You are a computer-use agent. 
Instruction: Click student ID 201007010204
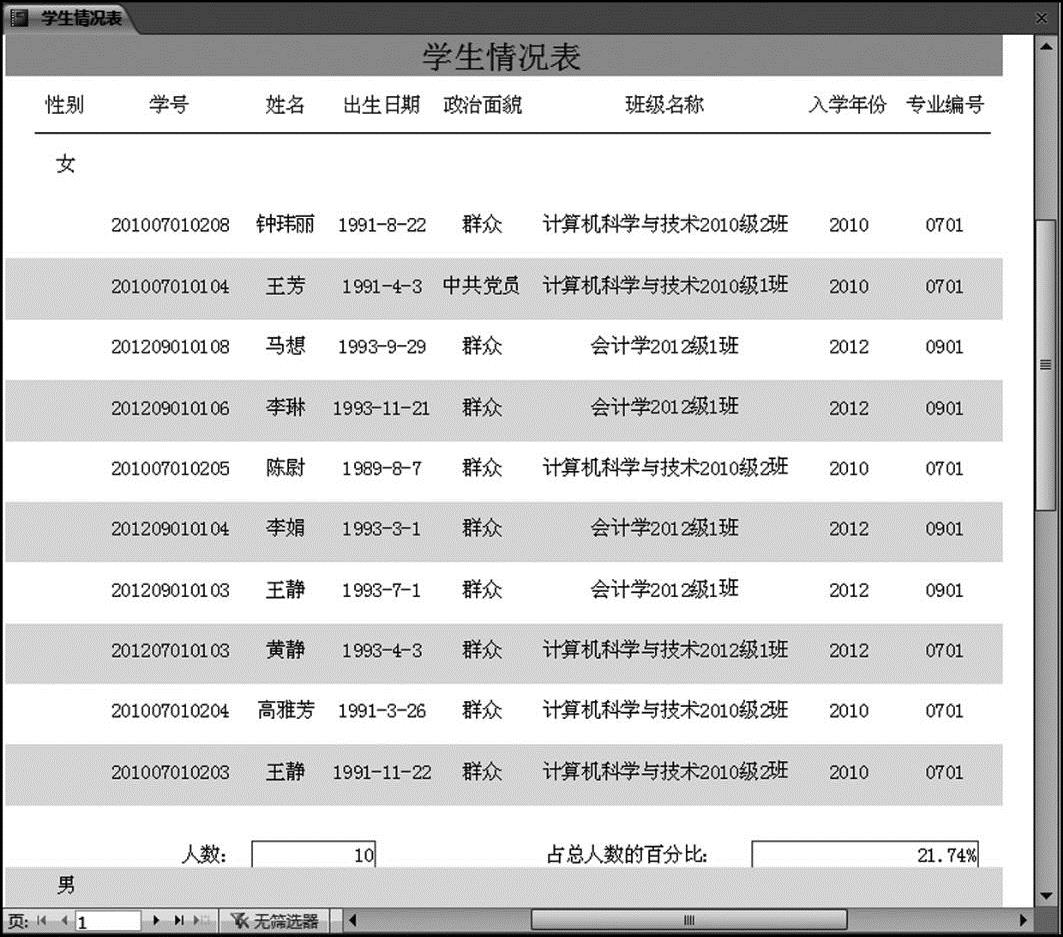pos(170,711)
